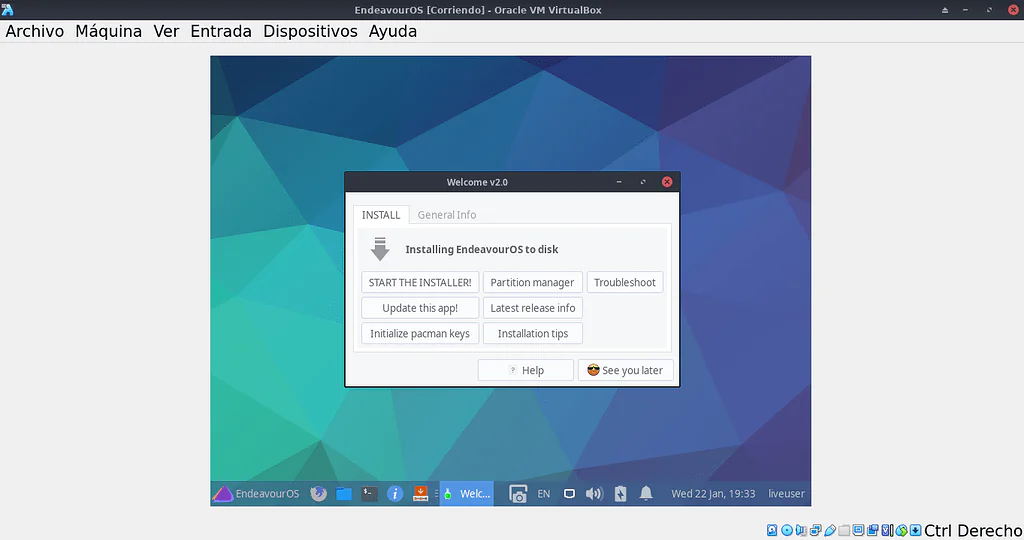Viewport: 1024px width, 540px height.
Task: Open the power manager battery icon
Action: (x=620, y=494)
